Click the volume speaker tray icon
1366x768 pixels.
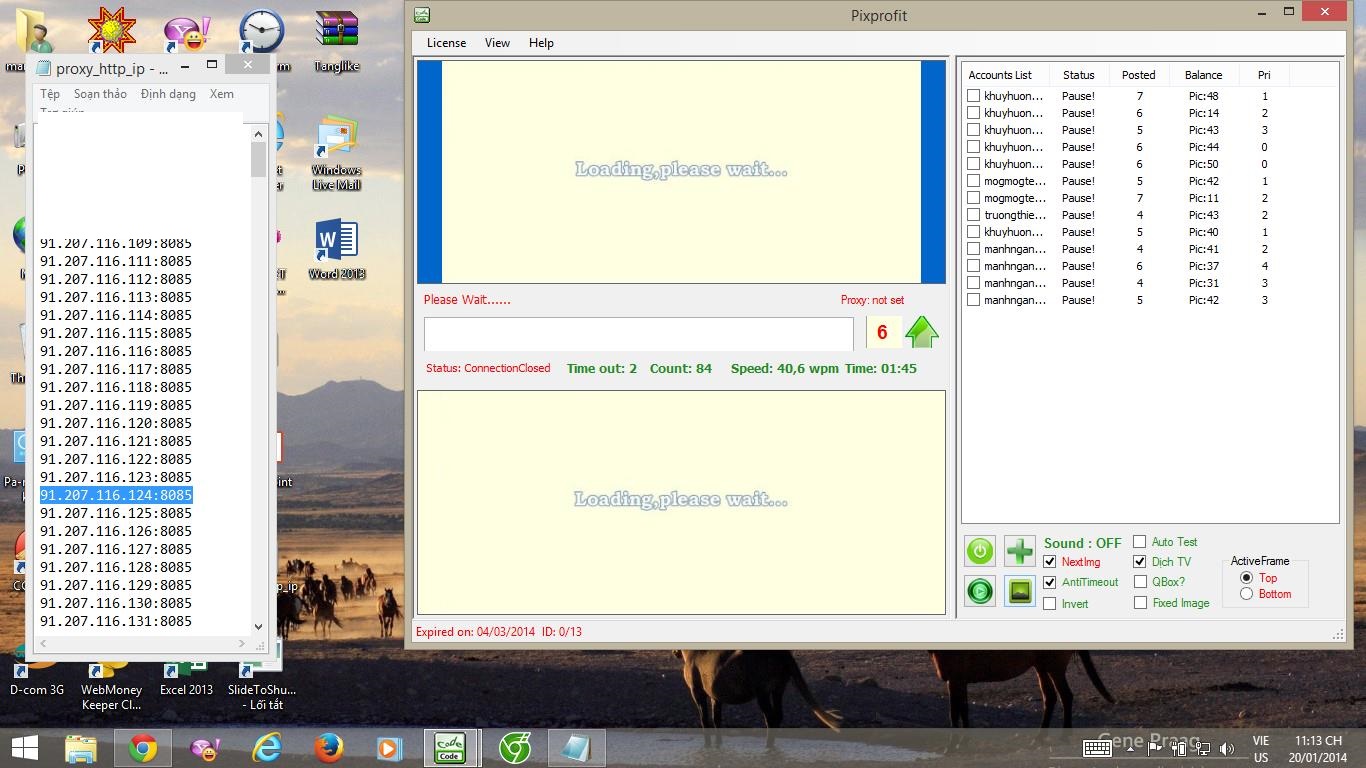(x=1226, y=748)
